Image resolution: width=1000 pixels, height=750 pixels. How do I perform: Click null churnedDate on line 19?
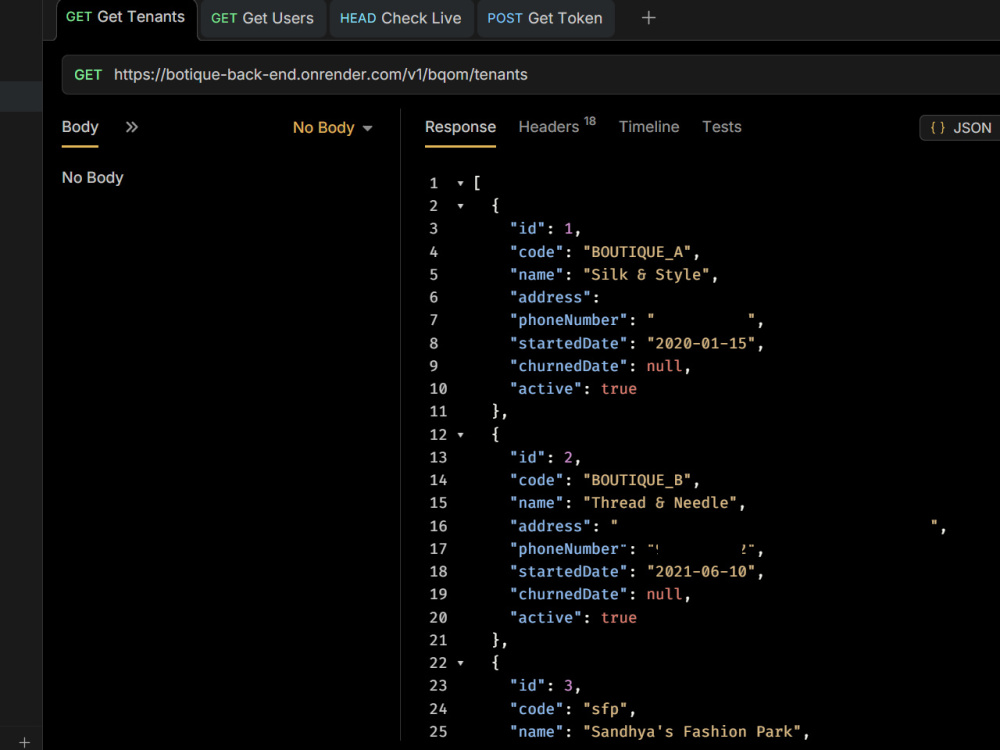click(x=664, y=594)
